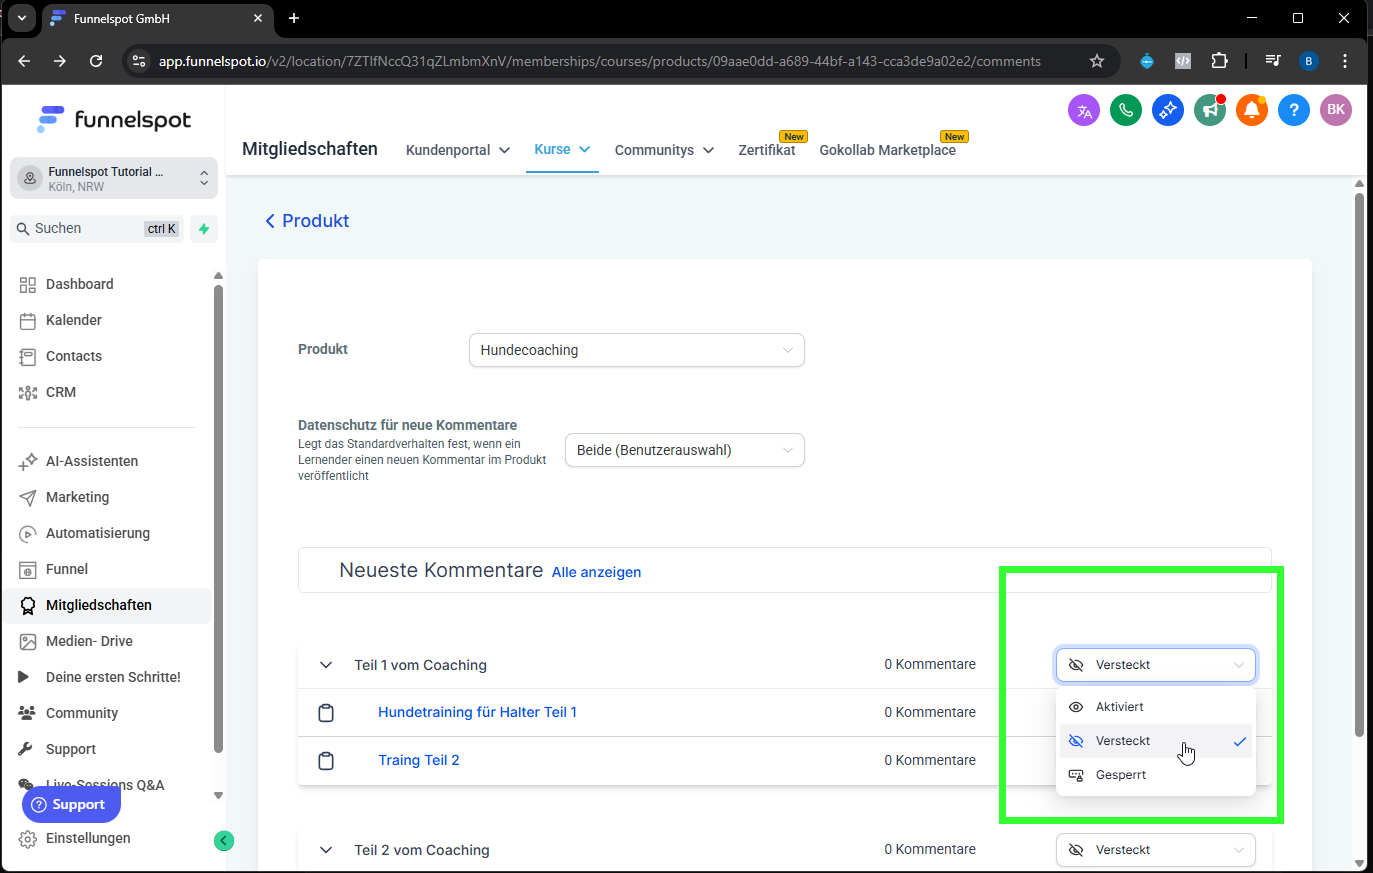Close the Funnelspot GmbH browser tab
The image size is (1373, 873).
tap(258, 18)
